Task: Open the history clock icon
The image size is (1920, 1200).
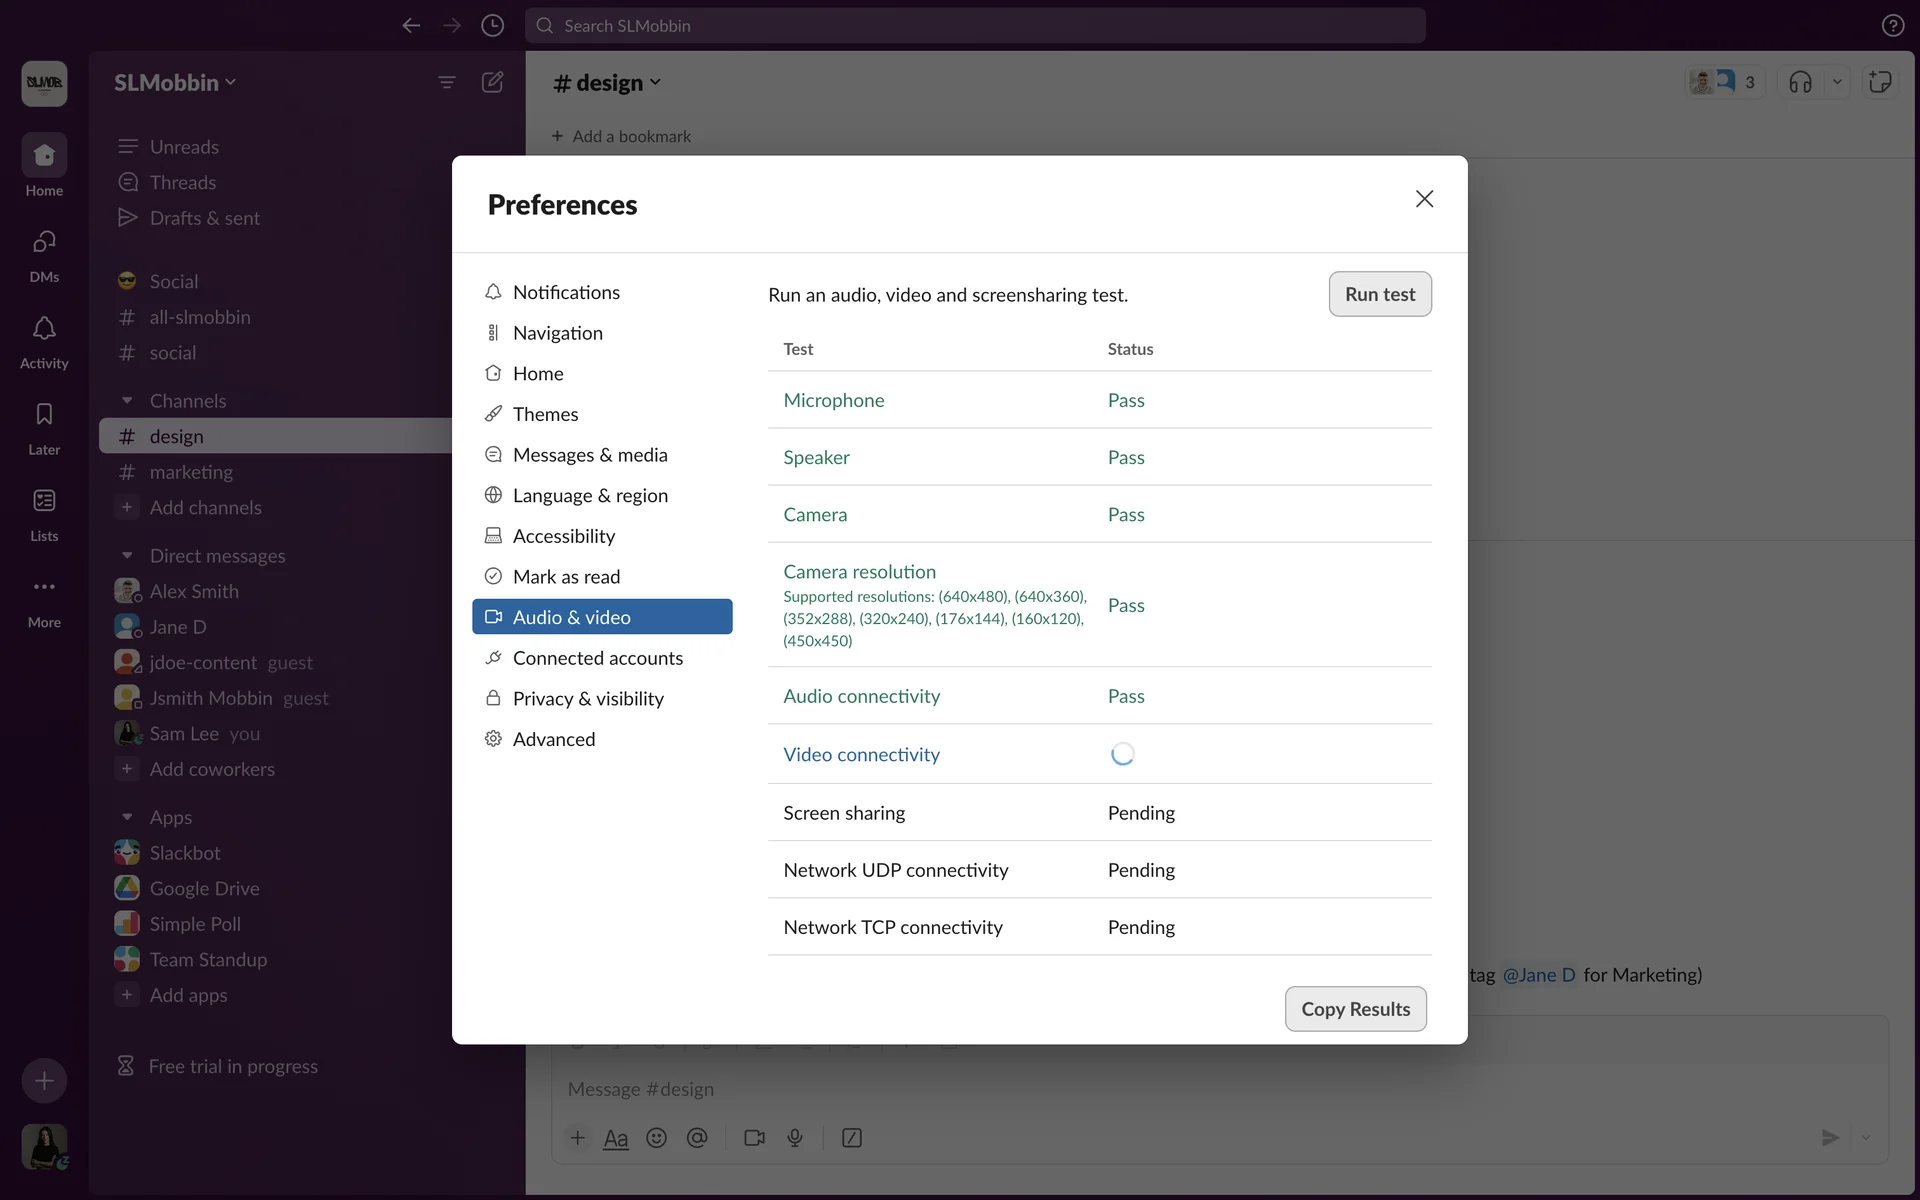Action: [x=492, y=26]
